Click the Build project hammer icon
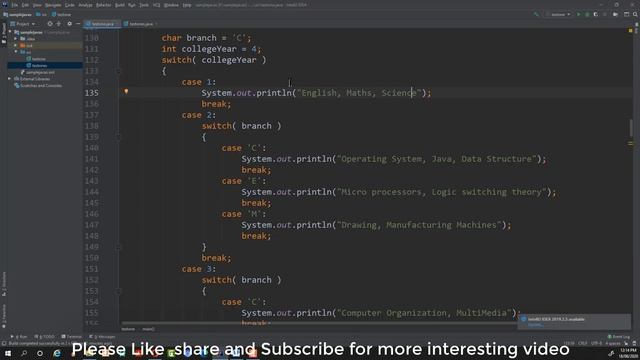640x360 pixels. 536,14
